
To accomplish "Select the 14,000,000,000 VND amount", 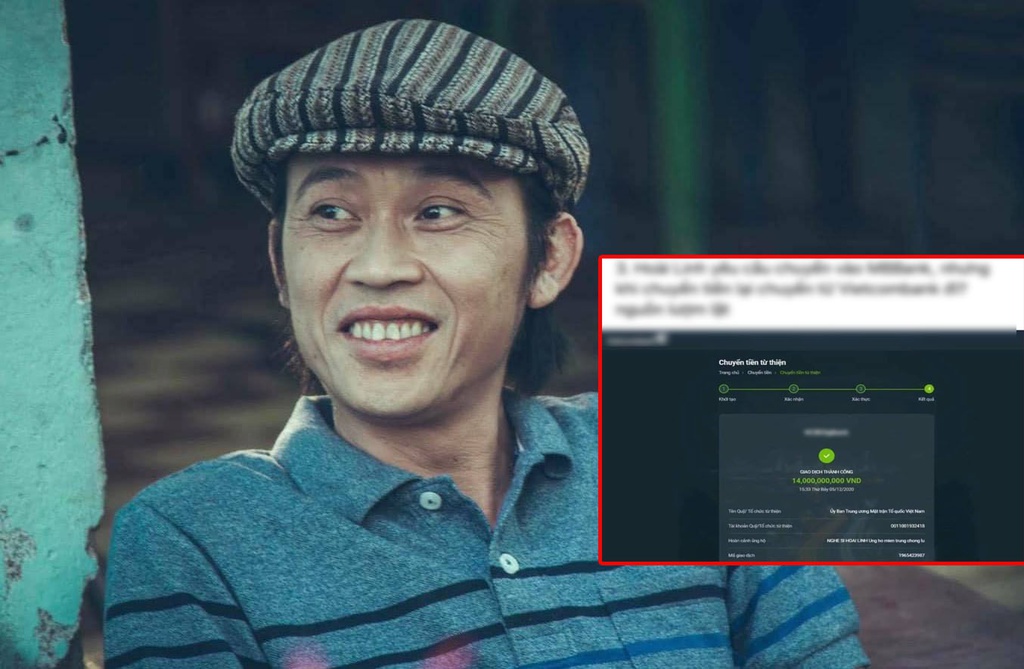I will point(826,481).
